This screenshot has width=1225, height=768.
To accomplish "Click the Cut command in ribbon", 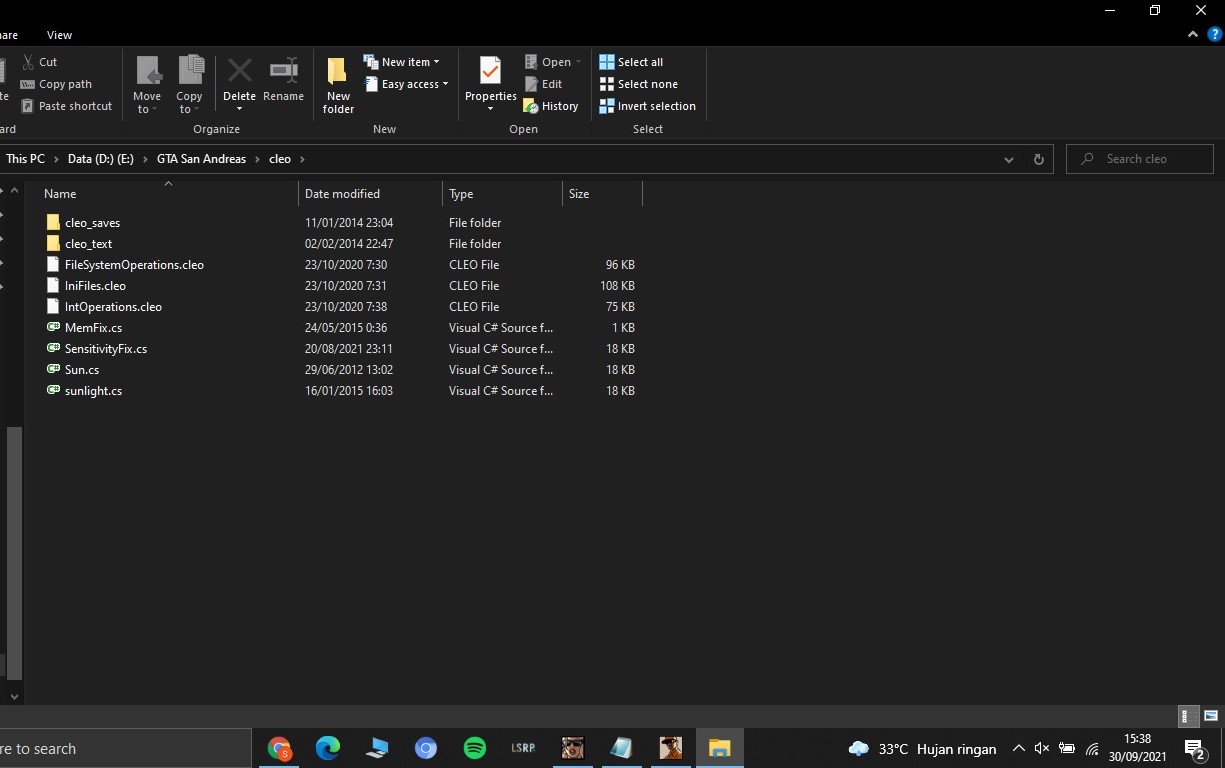I will [x=40, y=62].
